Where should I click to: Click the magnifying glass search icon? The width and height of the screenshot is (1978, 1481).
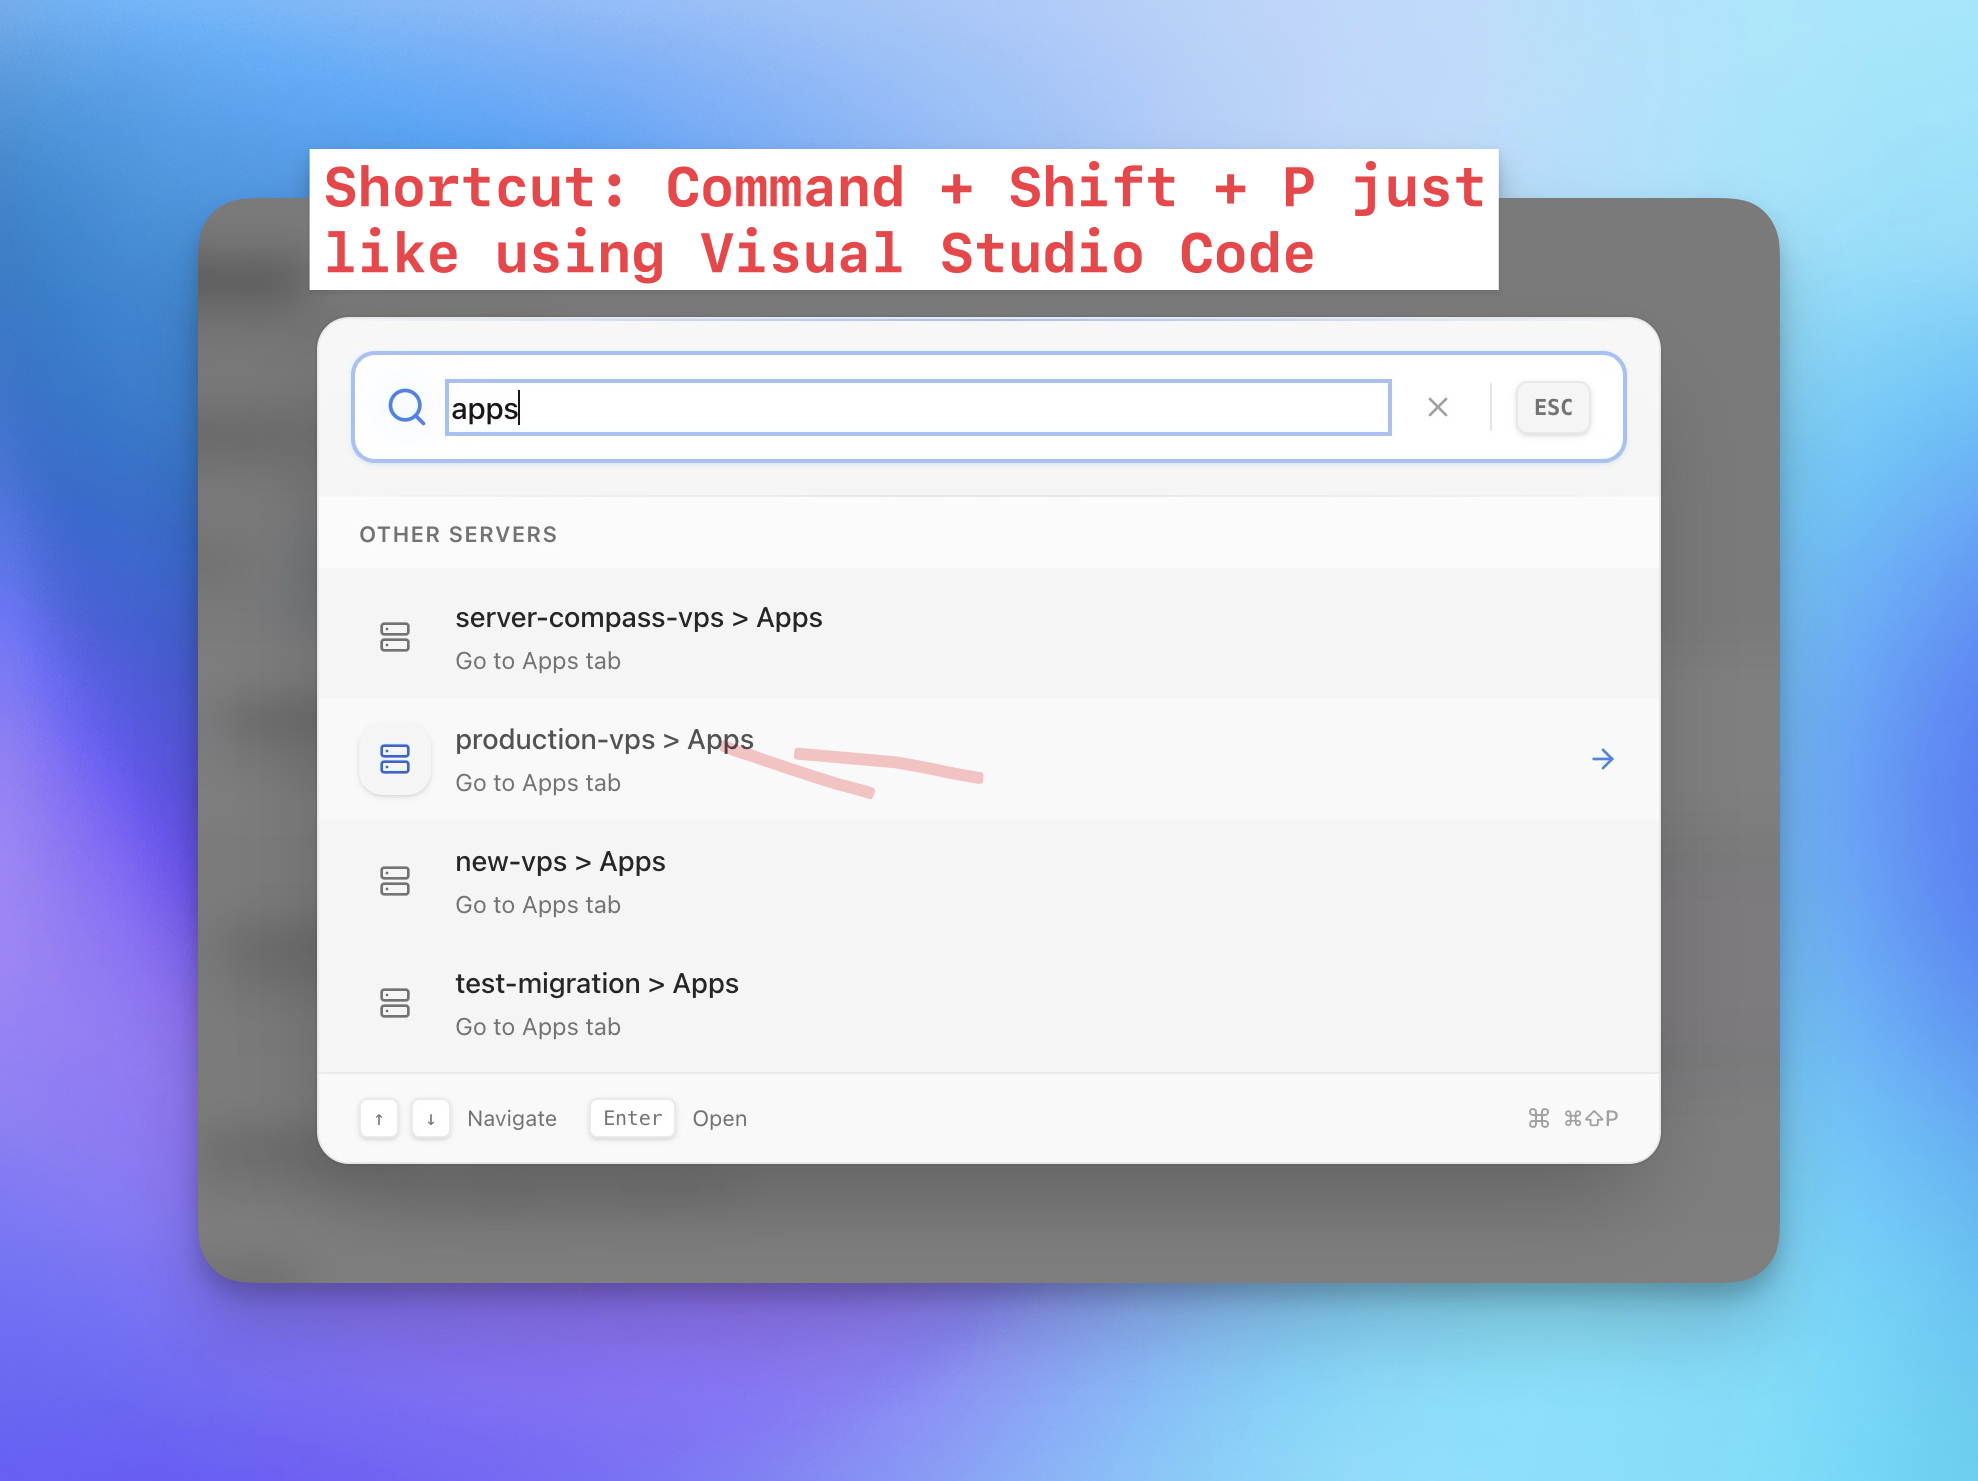(406, 407)
